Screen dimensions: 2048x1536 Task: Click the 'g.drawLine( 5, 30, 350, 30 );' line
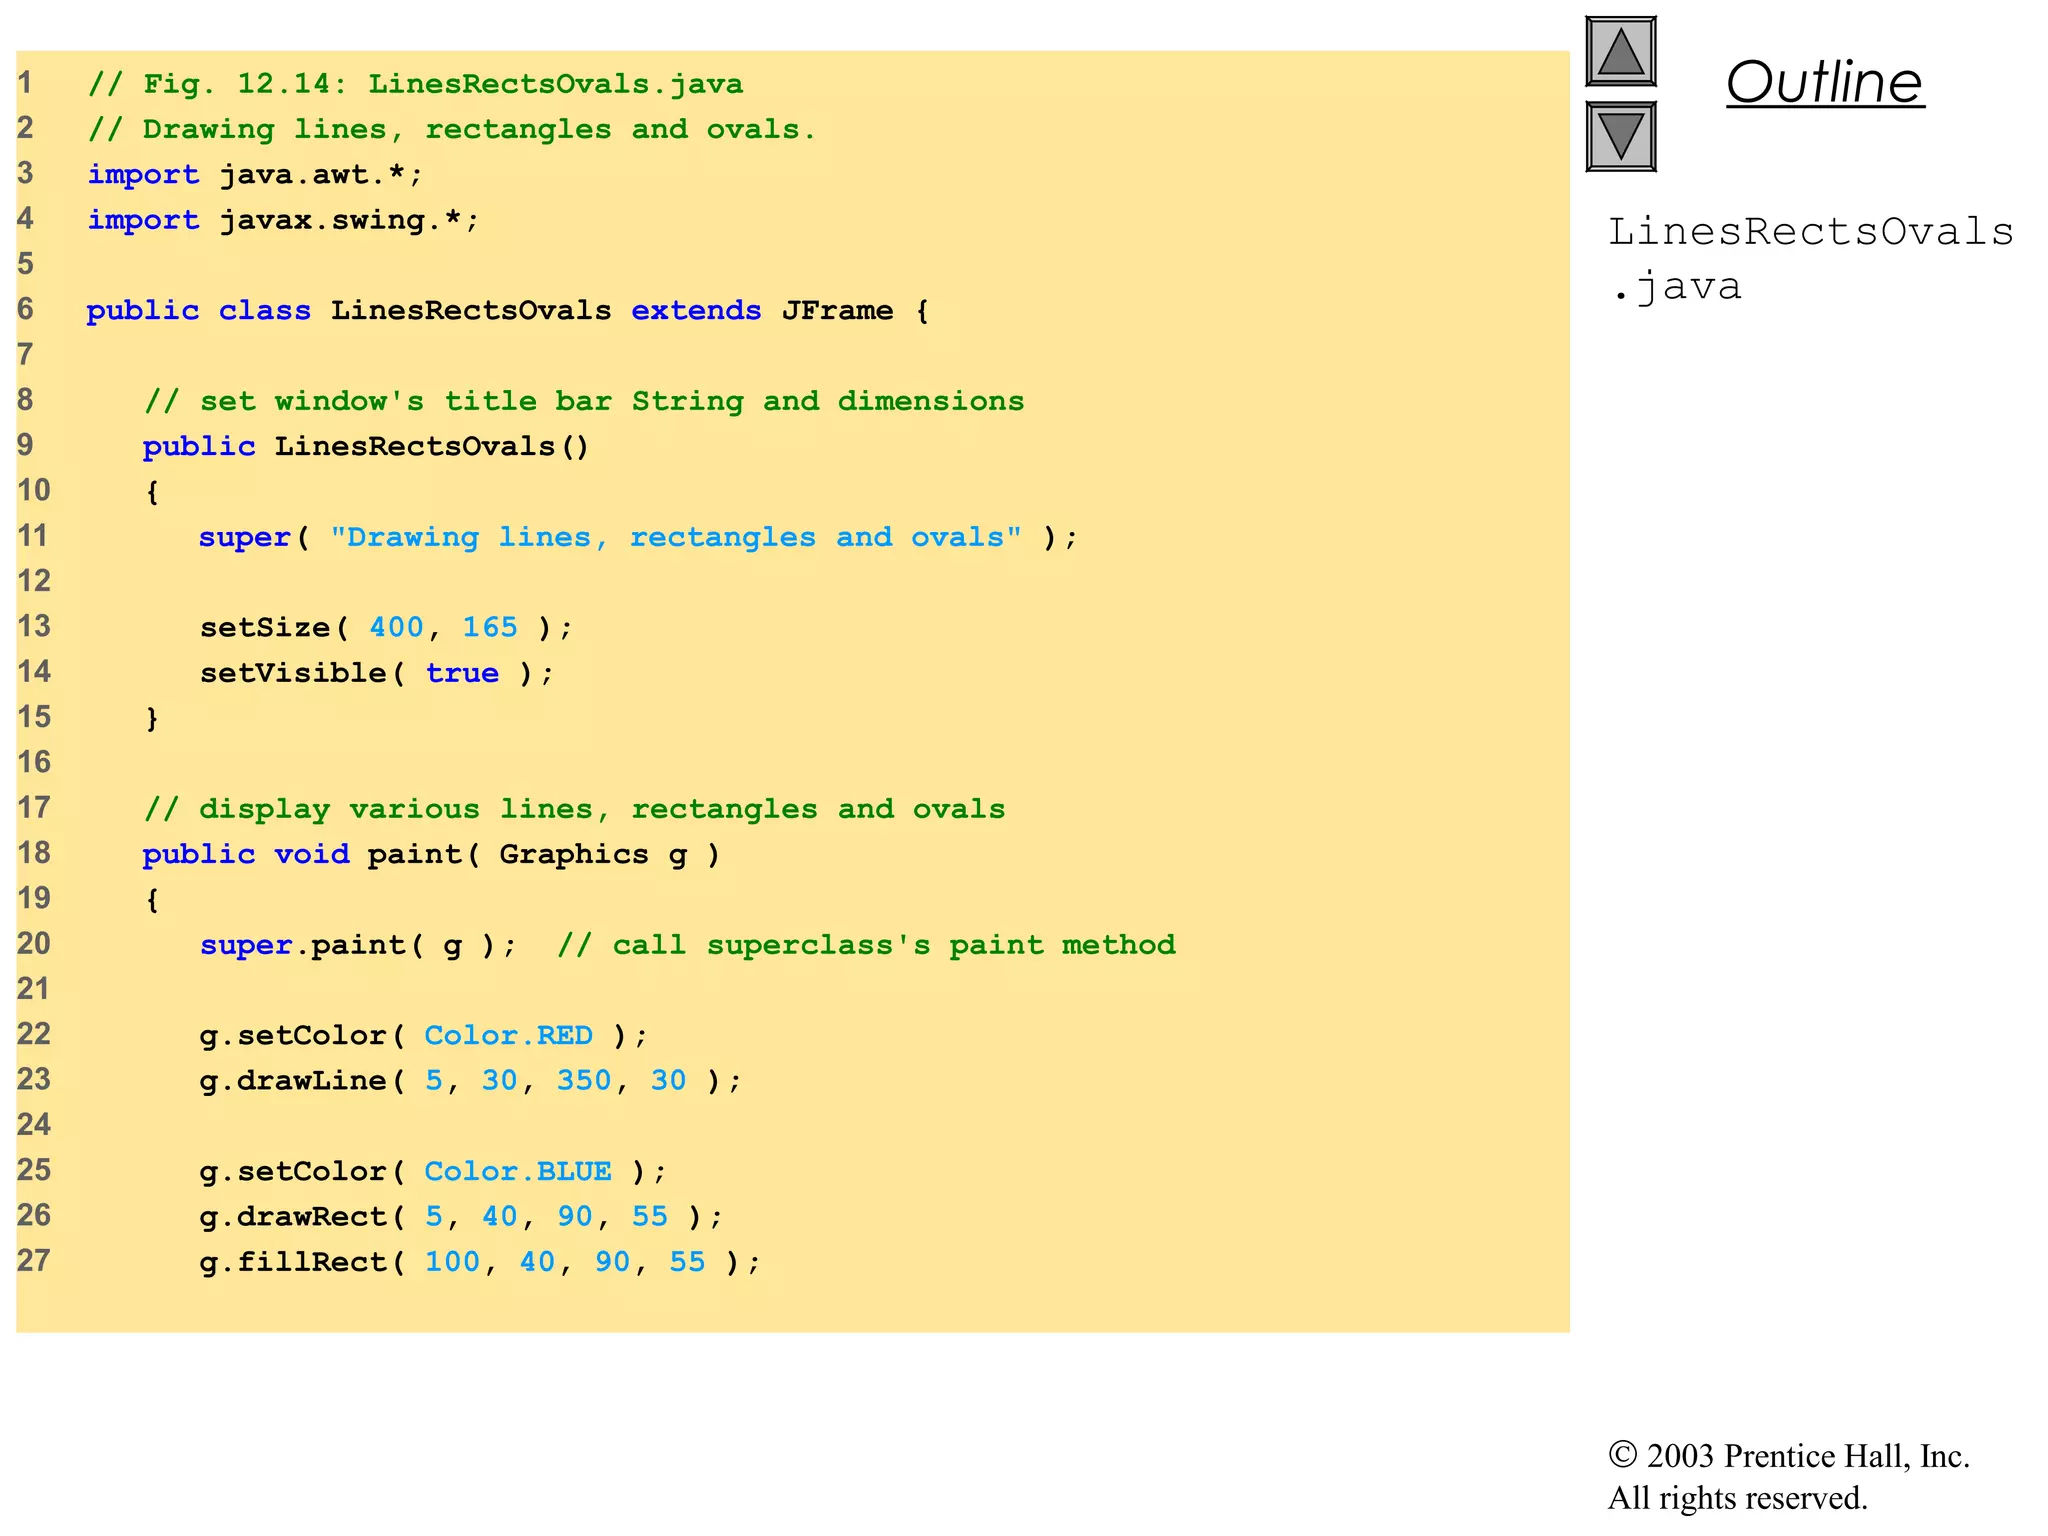tap(471, 1080)
